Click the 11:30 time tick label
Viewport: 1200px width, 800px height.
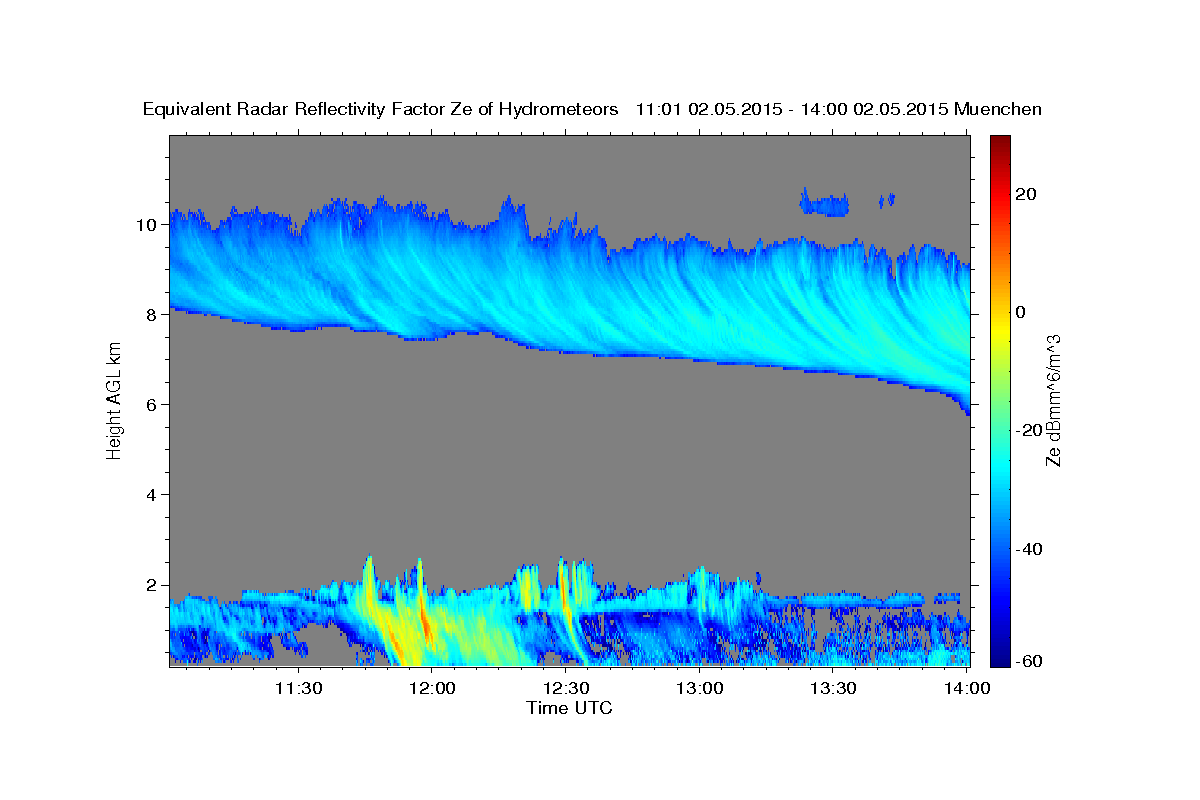point(299,688)
